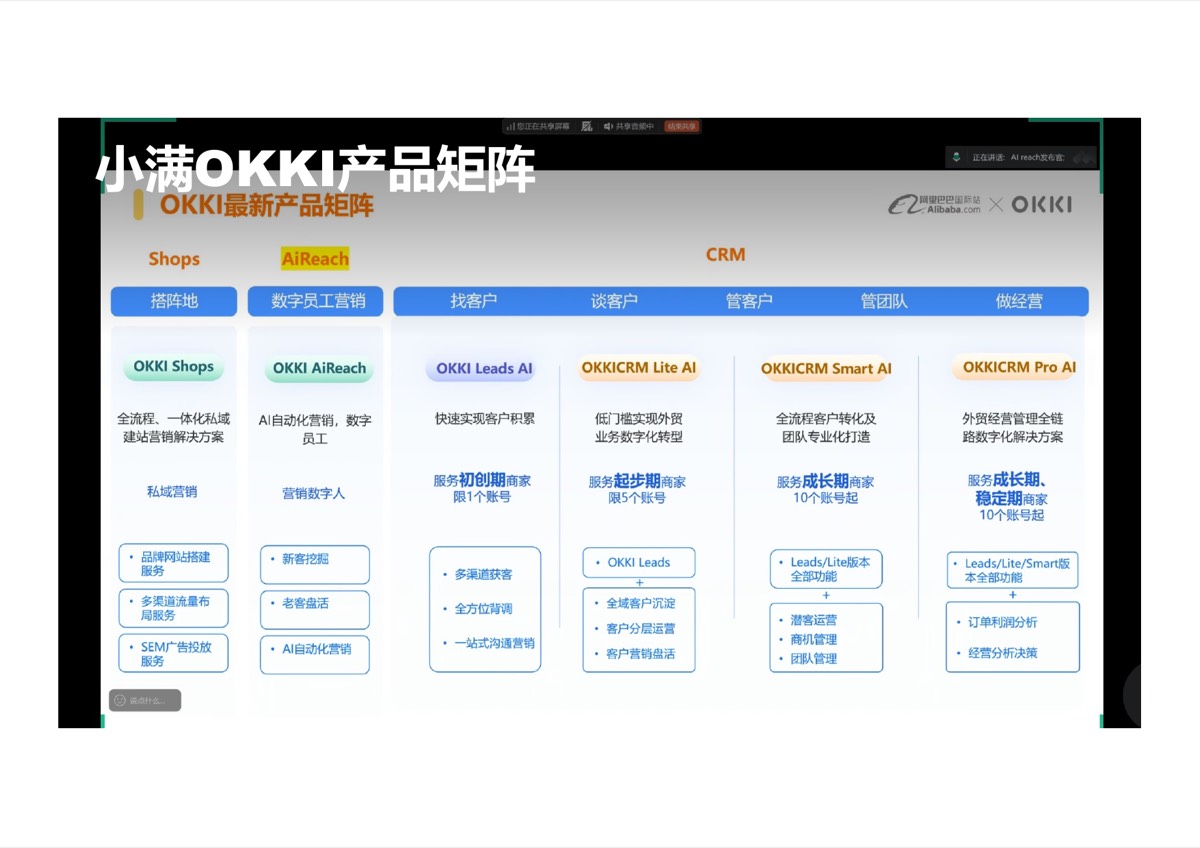The height and width of the screenshot is (848, 1200).
Task: Click the OKKI AiReach product label
Action: (319, 368)
